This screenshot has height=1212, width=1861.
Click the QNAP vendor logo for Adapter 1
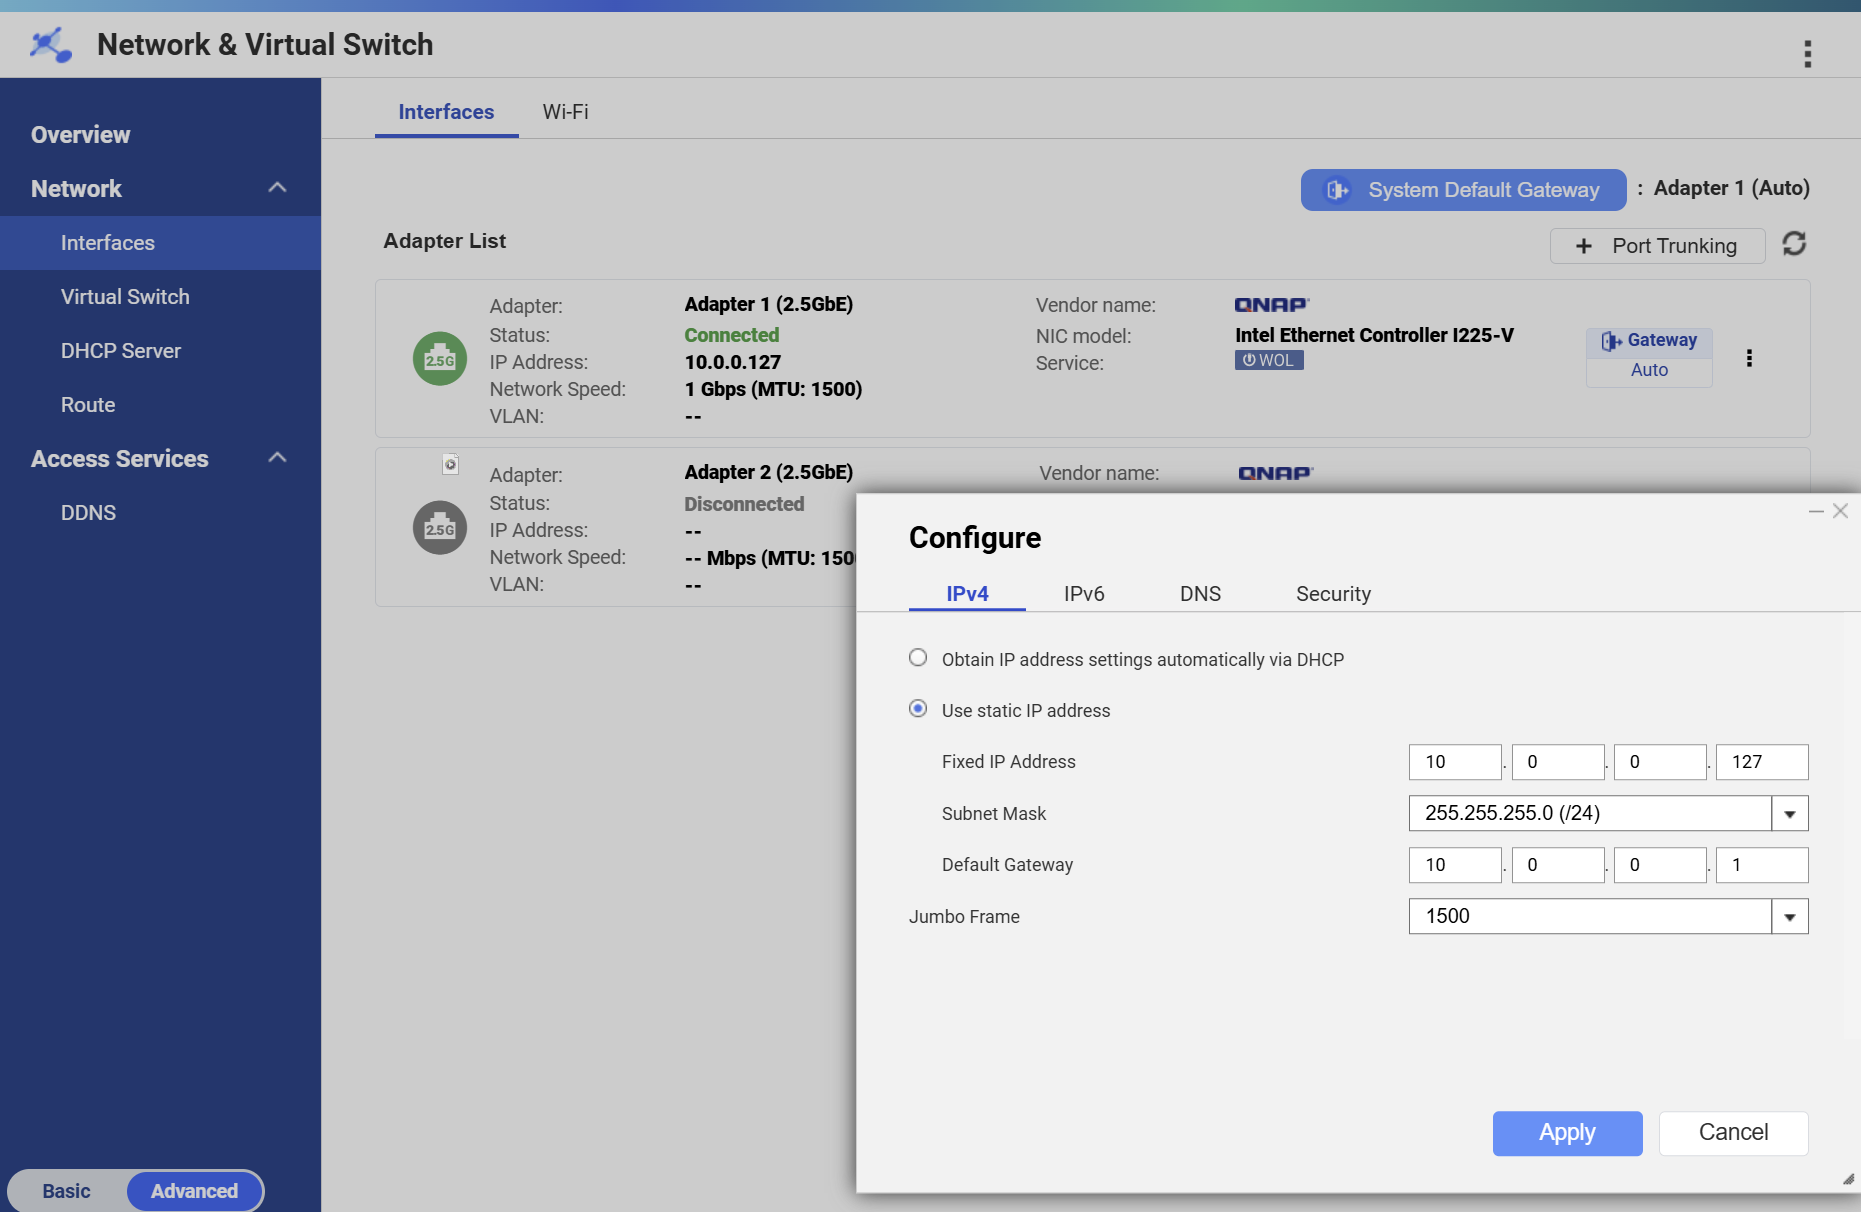tap(1272, 305)
